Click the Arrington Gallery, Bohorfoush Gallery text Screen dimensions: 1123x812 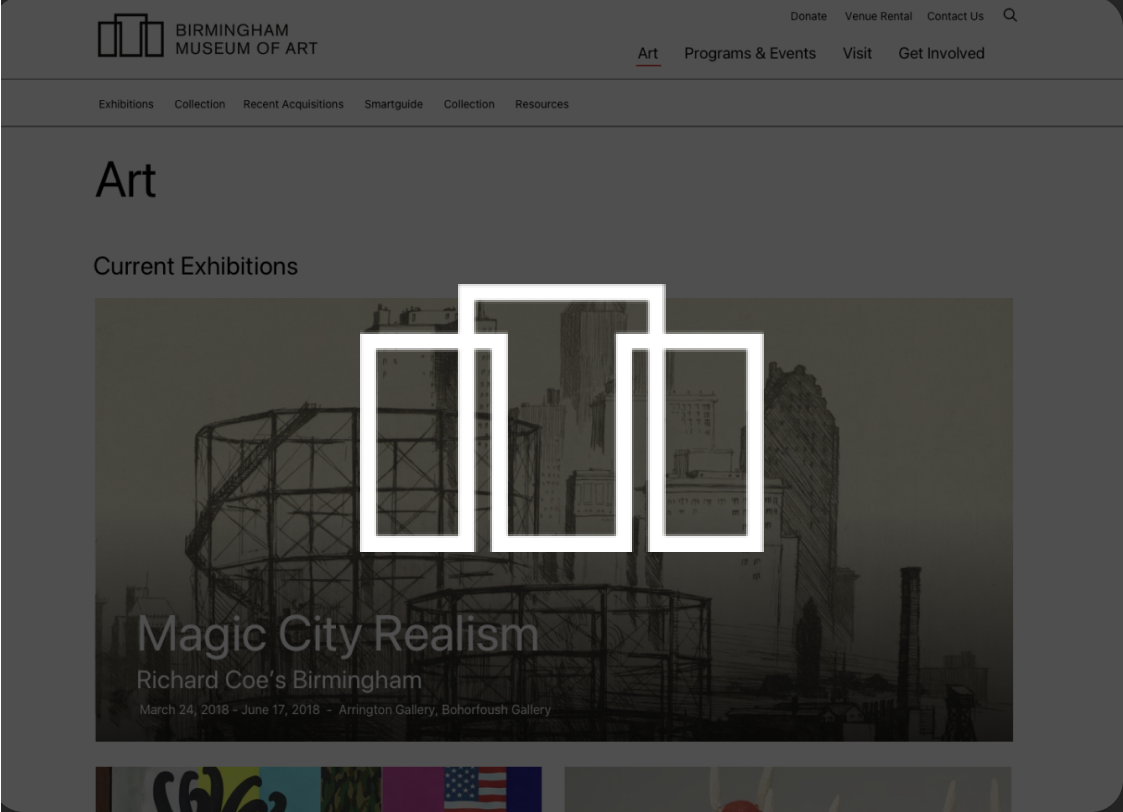click(x=444, y=710)
